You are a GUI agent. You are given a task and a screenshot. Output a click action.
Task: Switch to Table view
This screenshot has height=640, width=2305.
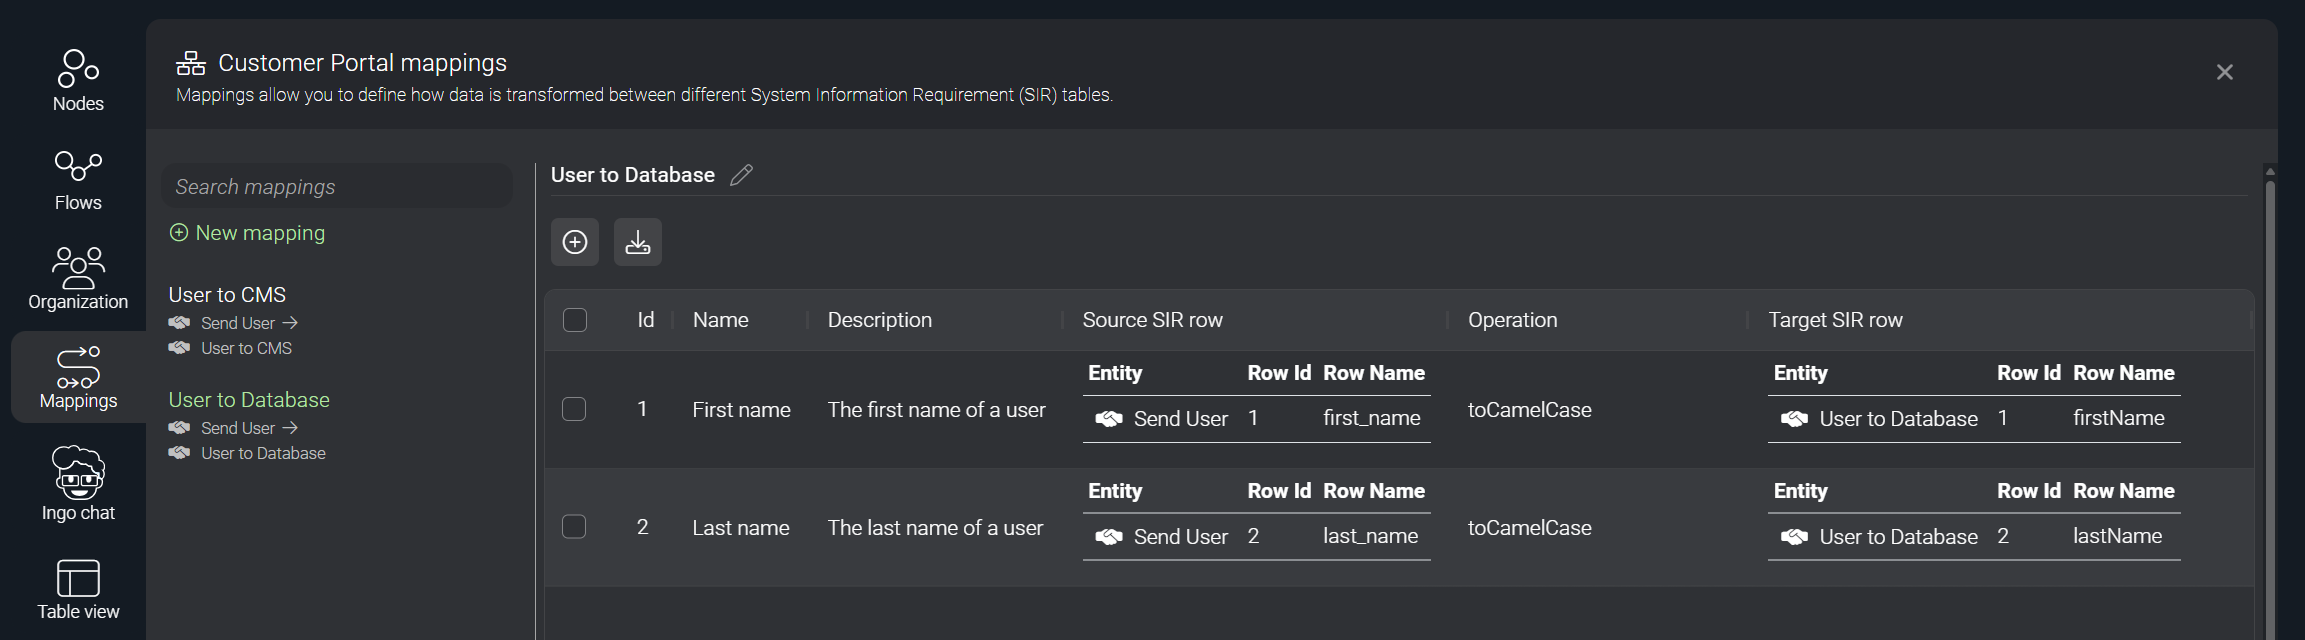78,590
